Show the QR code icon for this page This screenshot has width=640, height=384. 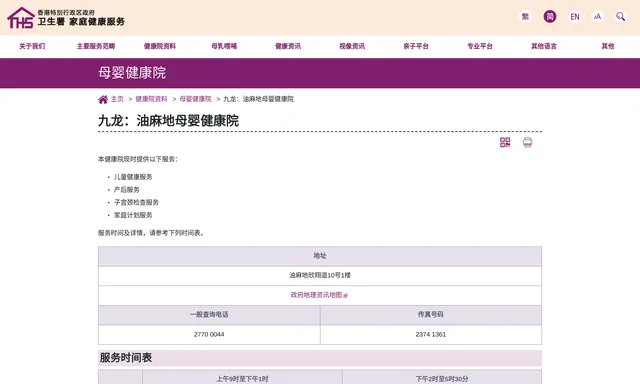point(505,142)
